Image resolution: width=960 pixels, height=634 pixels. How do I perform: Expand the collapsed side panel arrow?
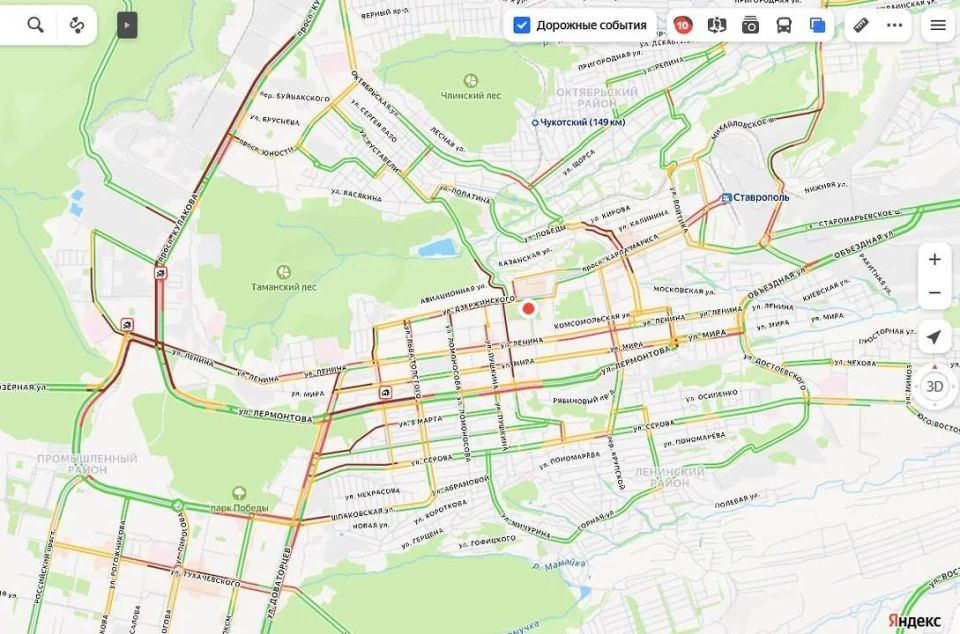[x=127, y=25]
